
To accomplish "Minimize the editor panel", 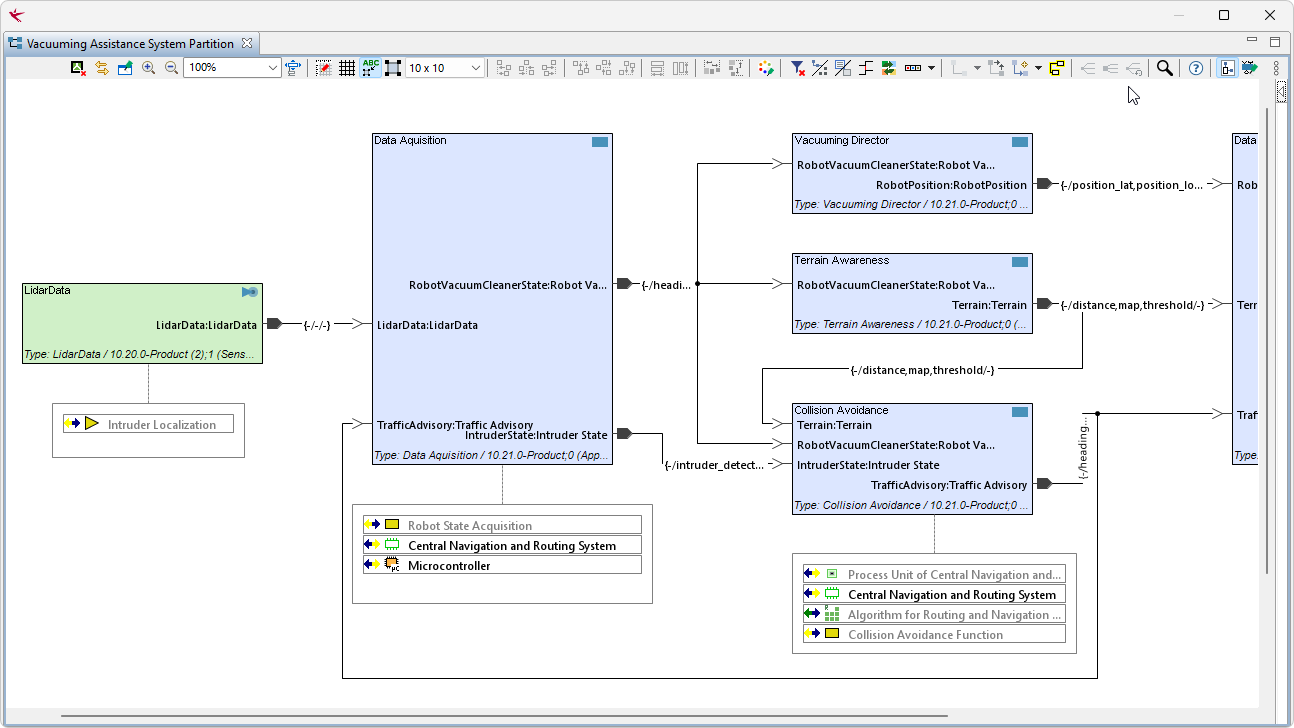I will coord(1252,40).
